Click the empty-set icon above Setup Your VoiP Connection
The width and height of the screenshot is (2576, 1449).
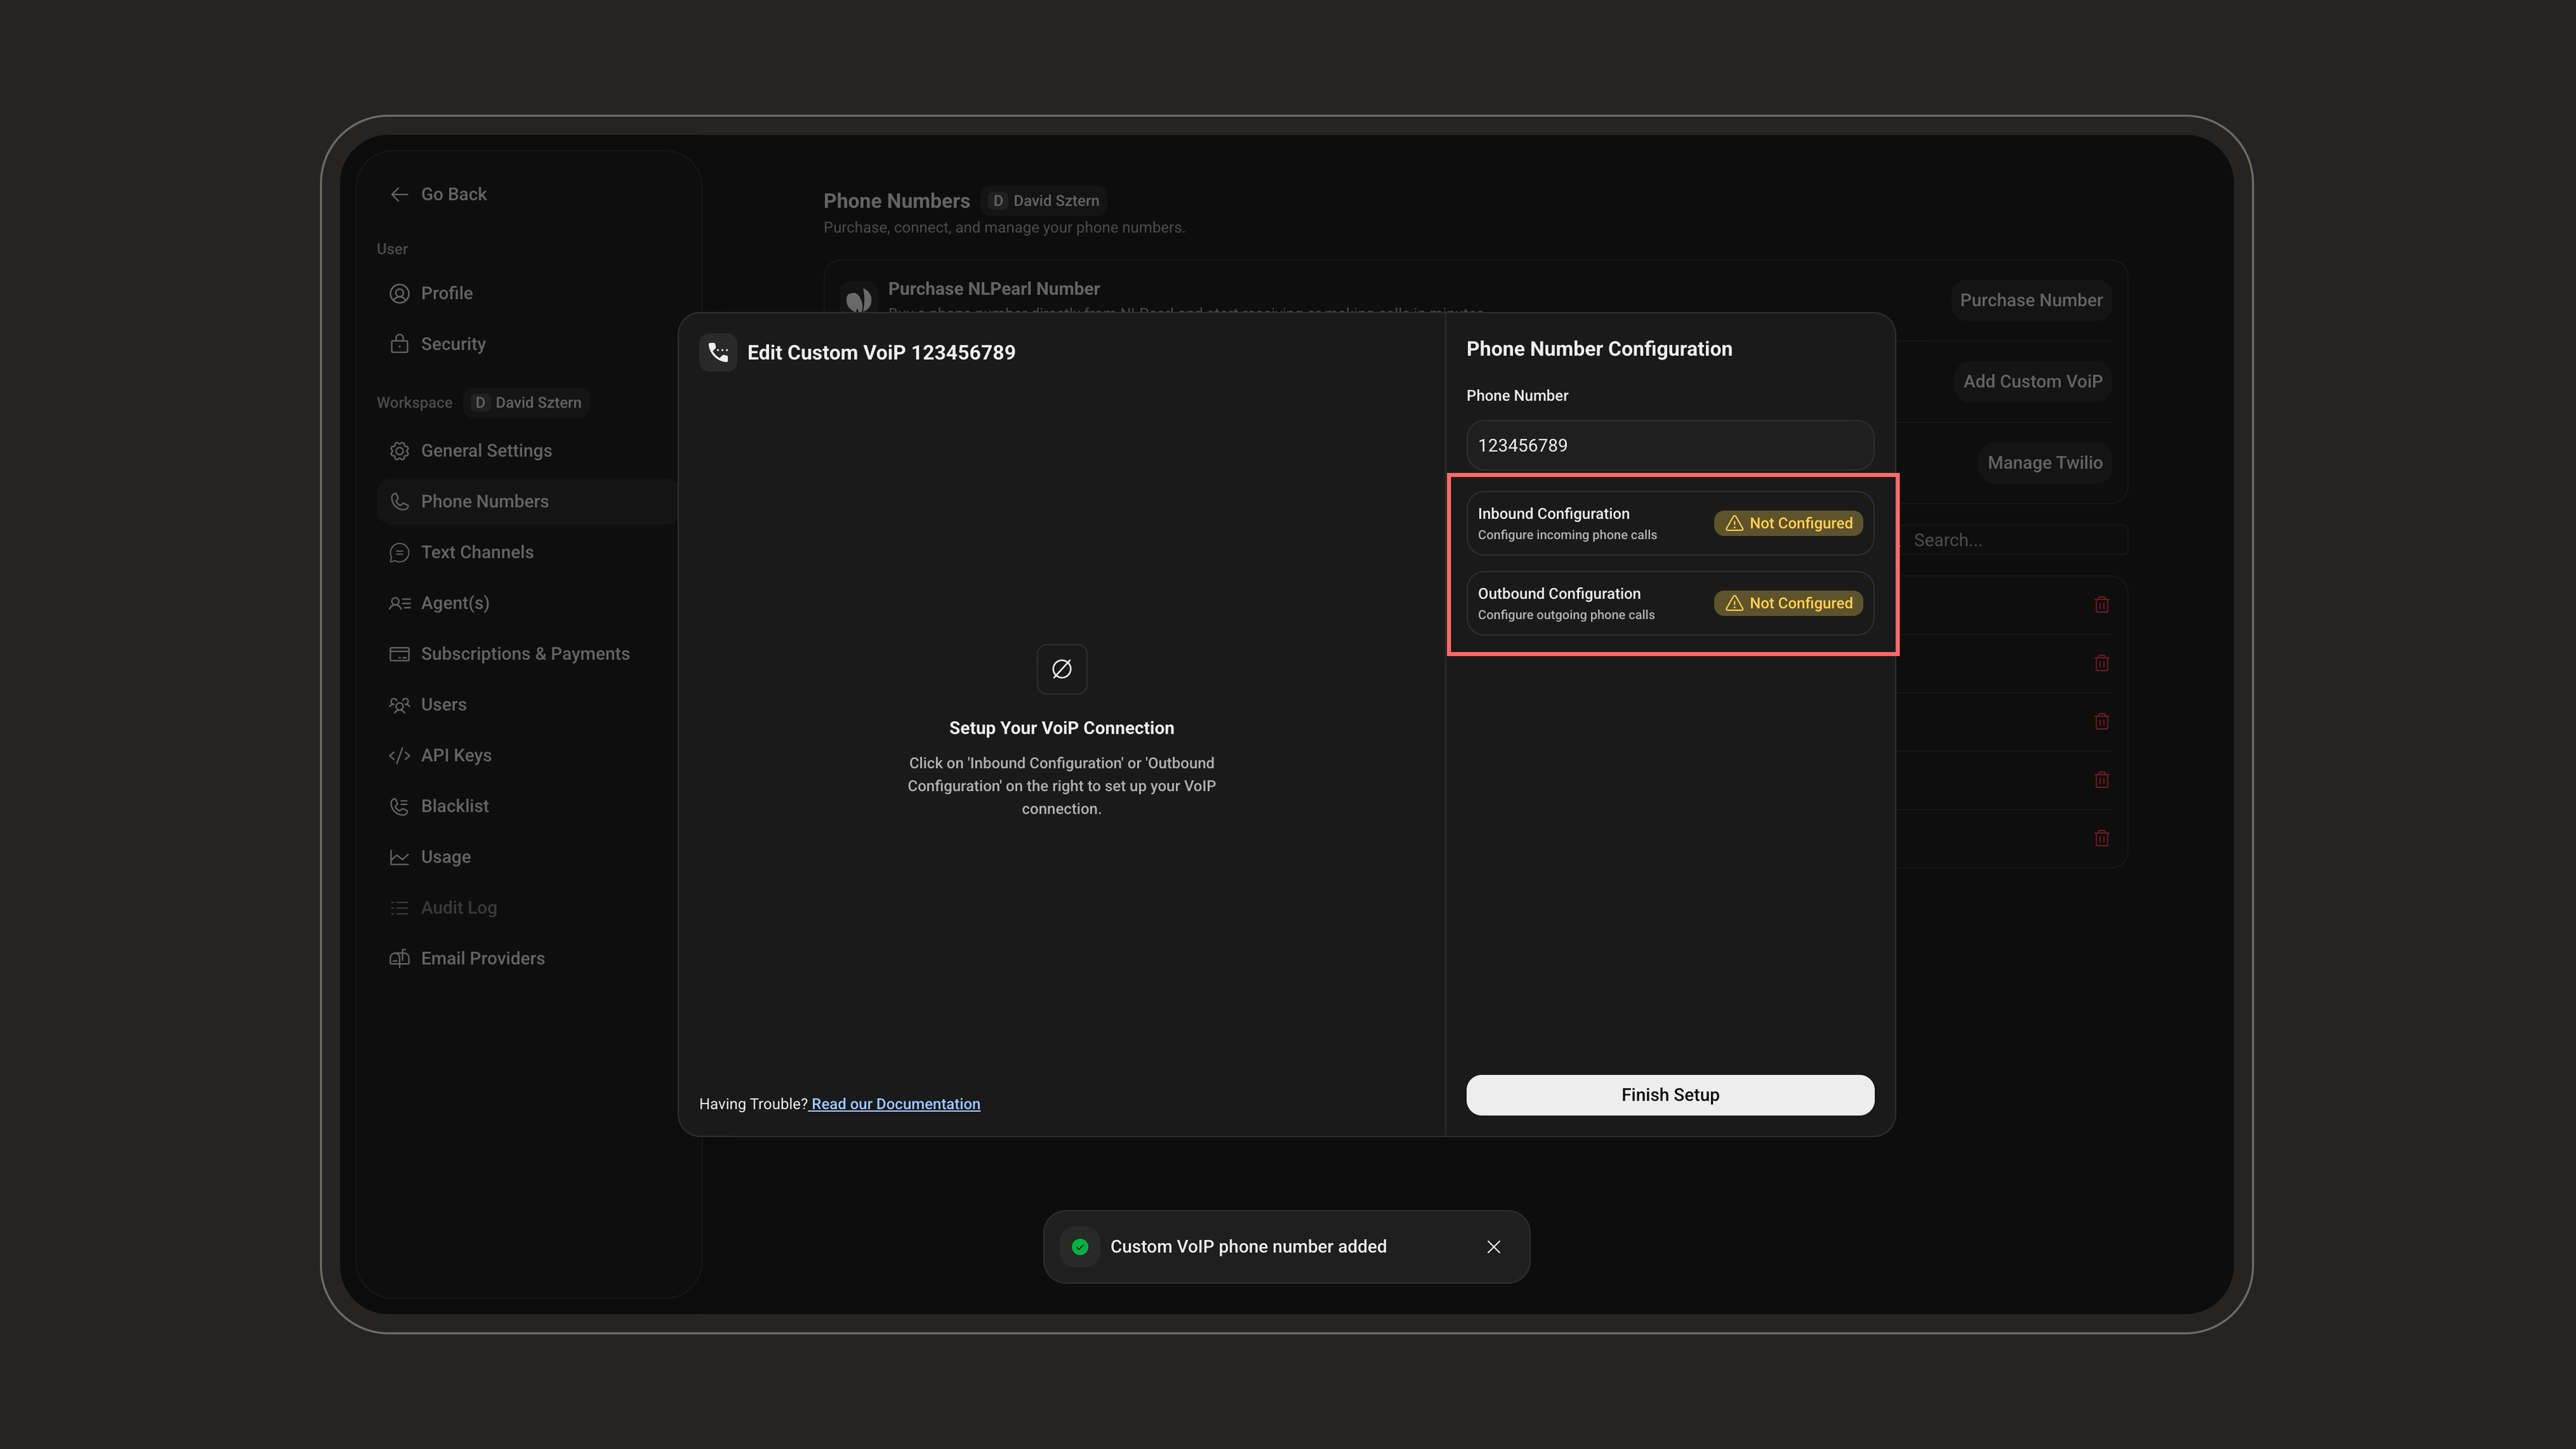pos(1061,669)
